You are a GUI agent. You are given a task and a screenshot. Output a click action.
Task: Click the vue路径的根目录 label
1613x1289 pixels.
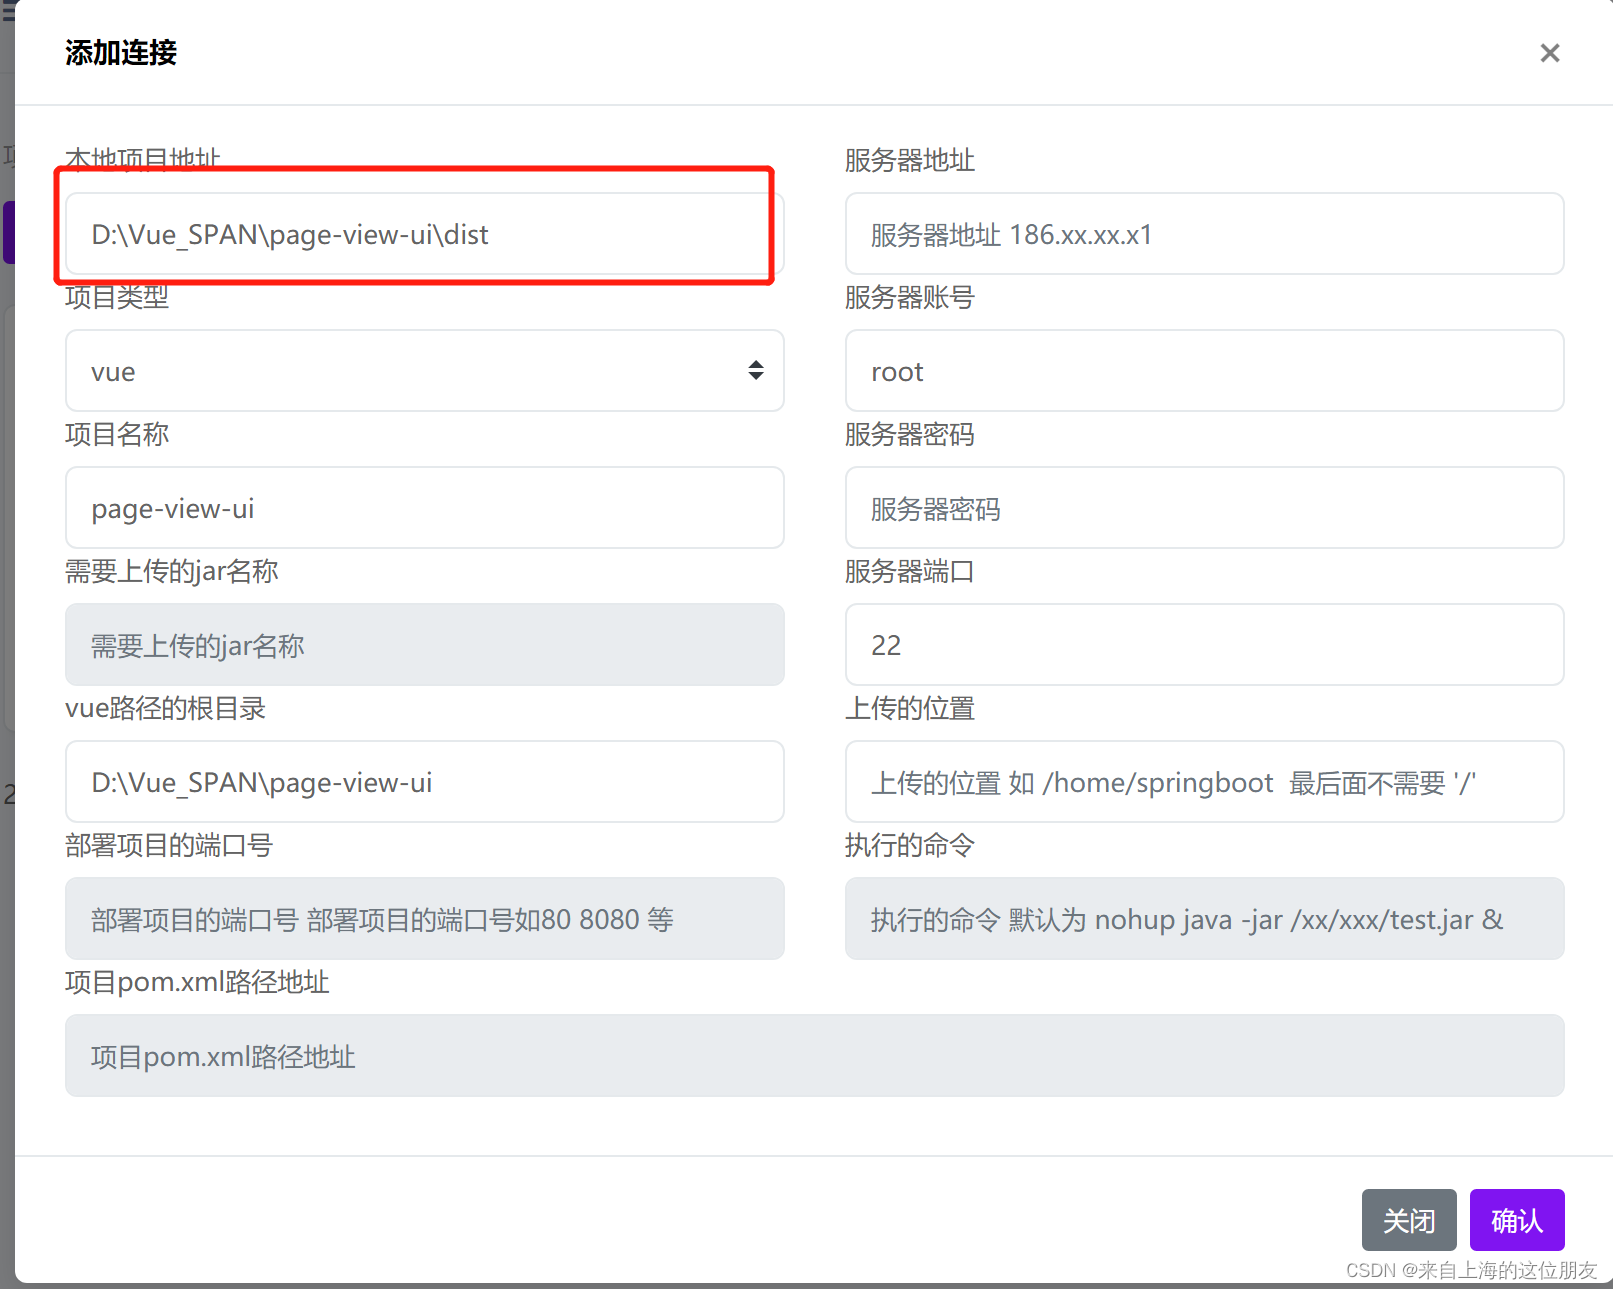coord(166,708)
